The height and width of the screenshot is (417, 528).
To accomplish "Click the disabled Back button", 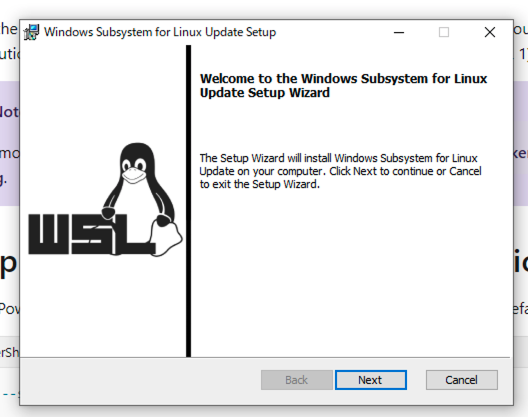I will point(297,380).
